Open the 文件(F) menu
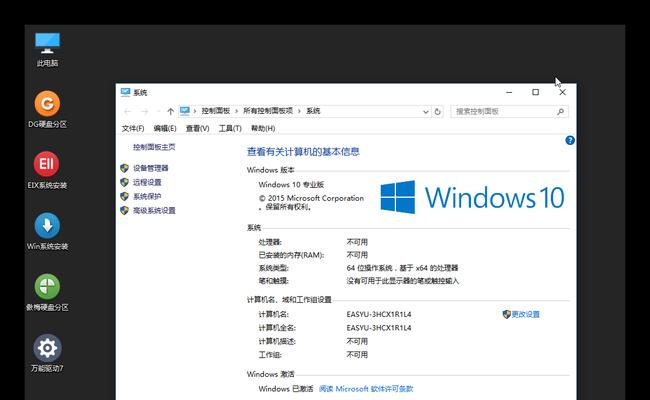The height and width of the screenshot is (400, 650). 133,128
